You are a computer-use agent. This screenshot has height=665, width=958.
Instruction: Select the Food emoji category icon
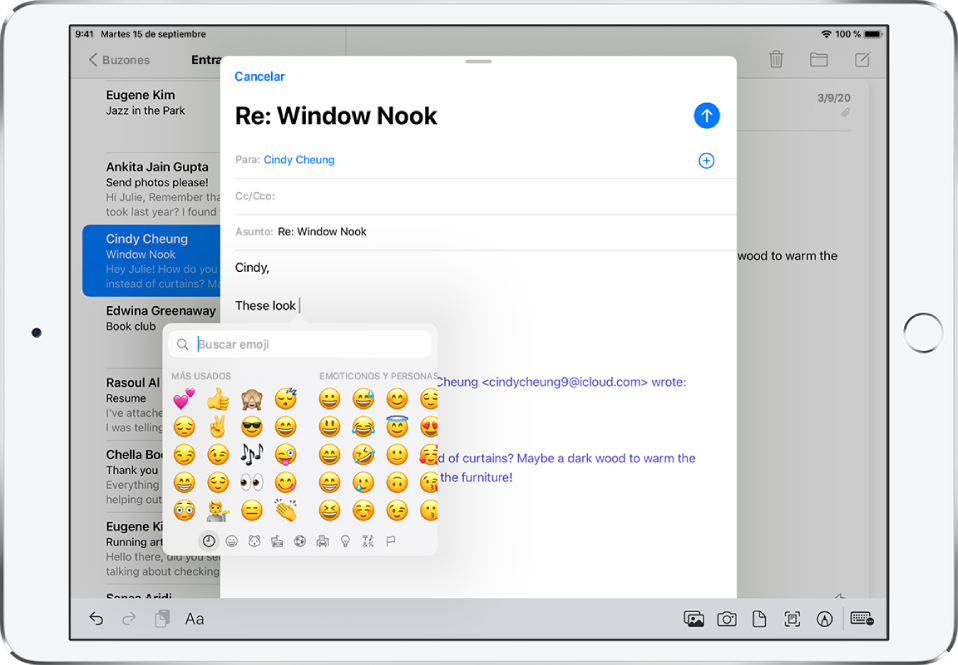click(278, 541)
